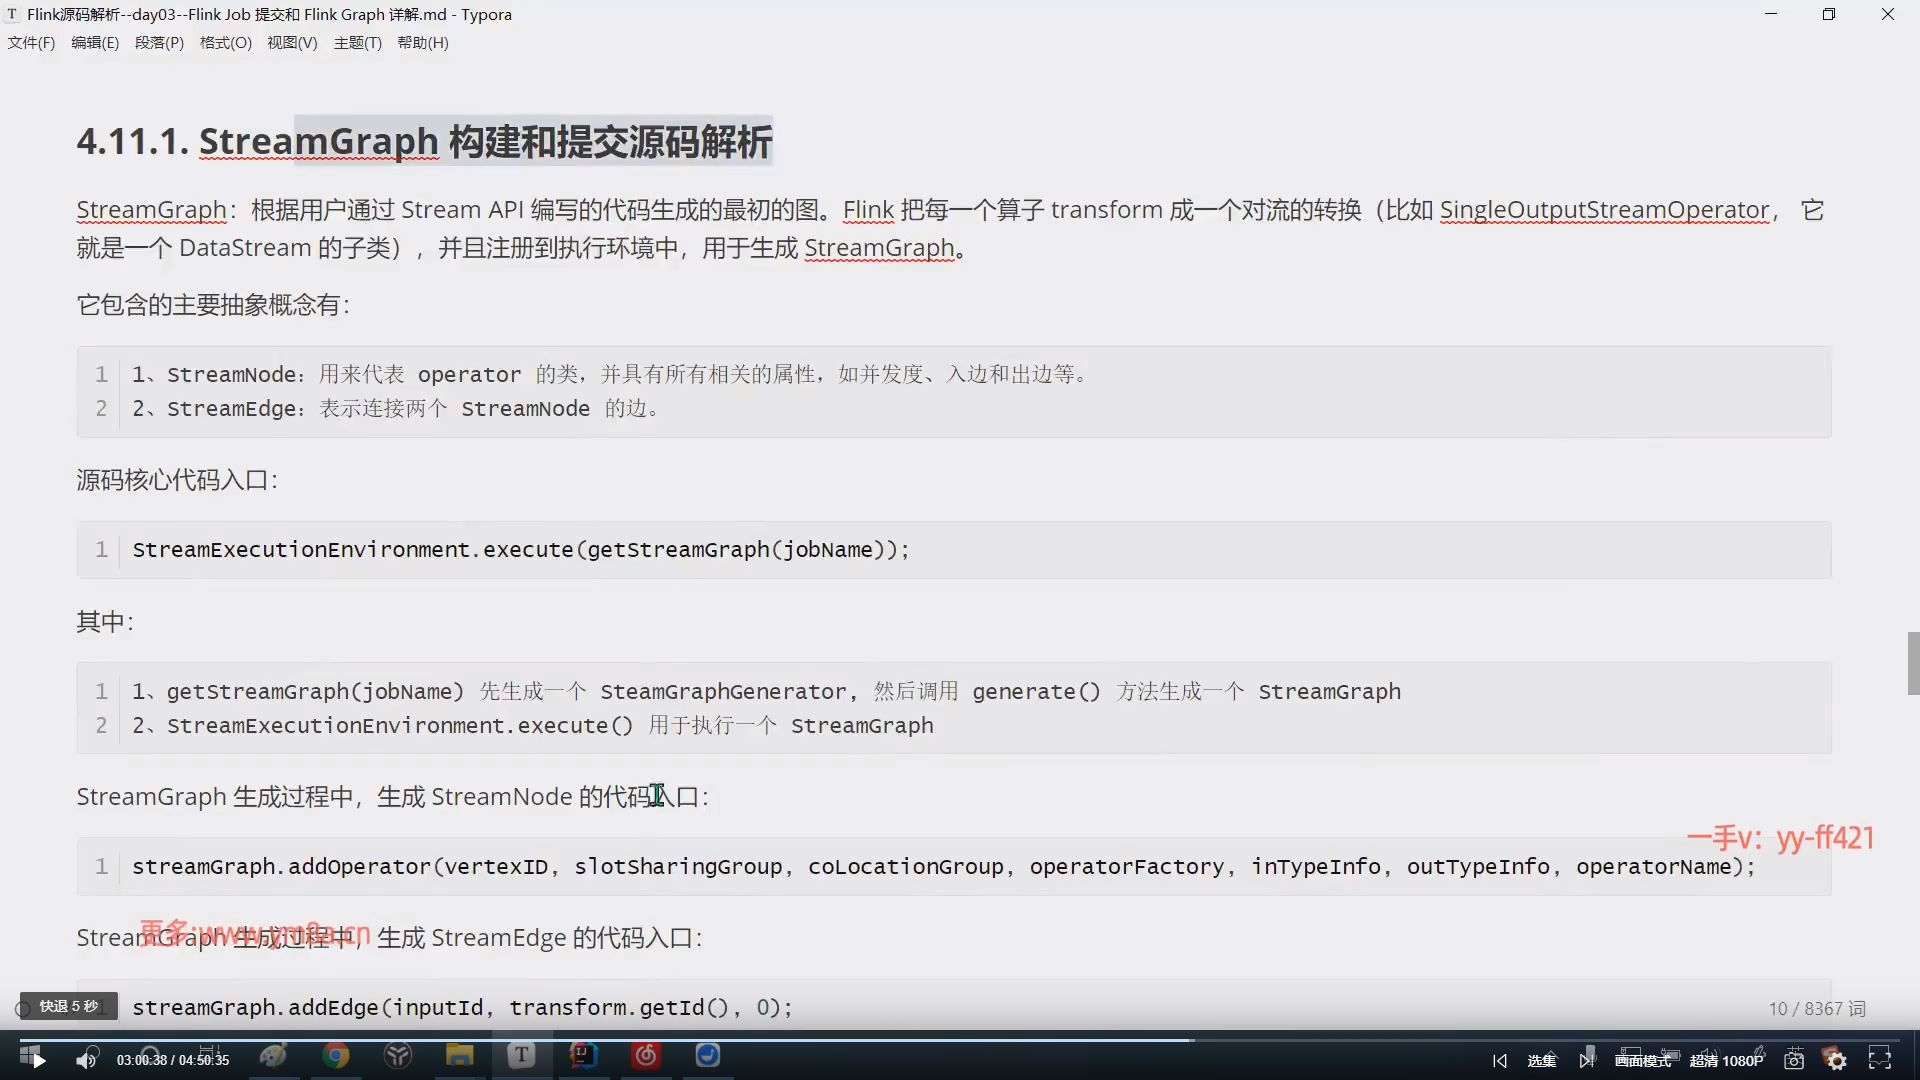This screenshot has width=1920, height=1080.
Task: Open NetEase Cloud Music red icon
Action: click(646, 1056)
